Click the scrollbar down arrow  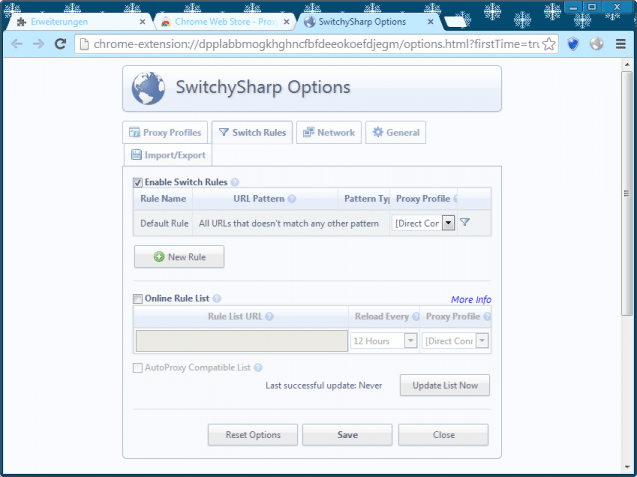click(627, 468)
